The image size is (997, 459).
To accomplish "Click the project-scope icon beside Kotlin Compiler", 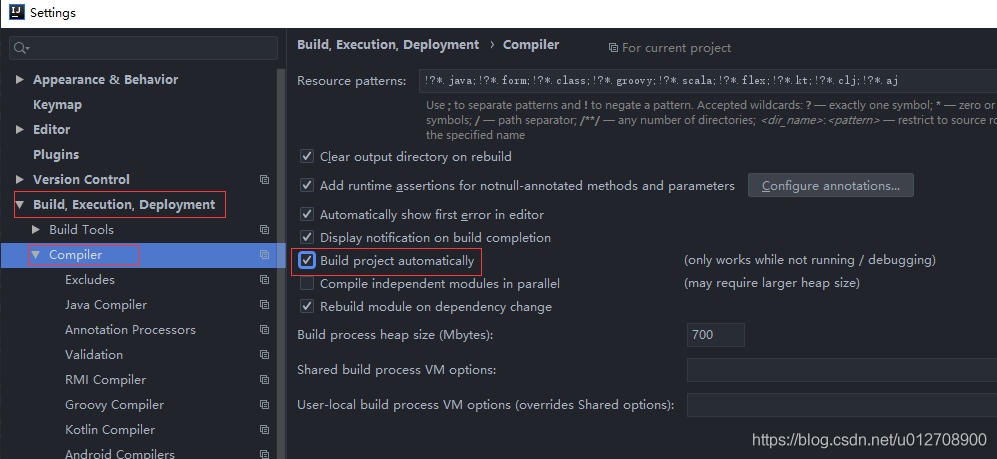I will pos(264,430).
